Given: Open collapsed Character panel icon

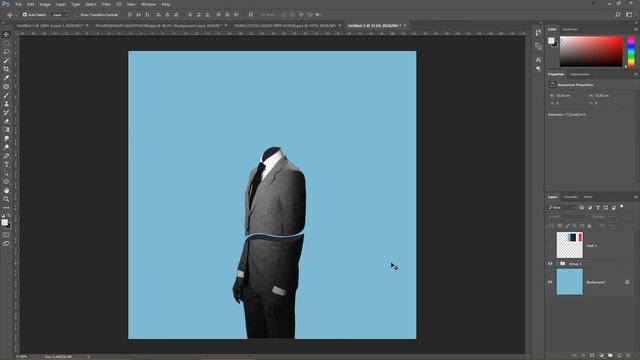Looking at the screenshot, I should 538,60.
